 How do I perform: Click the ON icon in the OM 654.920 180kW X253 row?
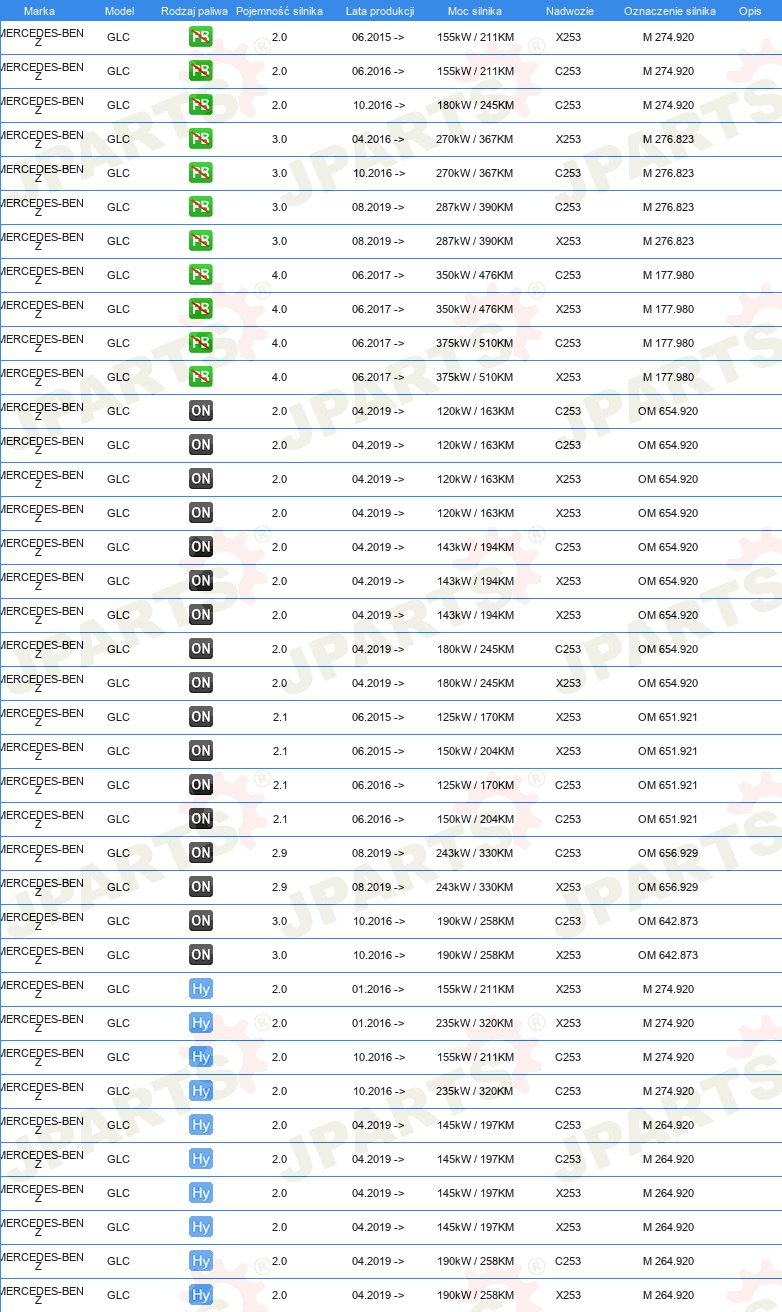coord(201,684)
